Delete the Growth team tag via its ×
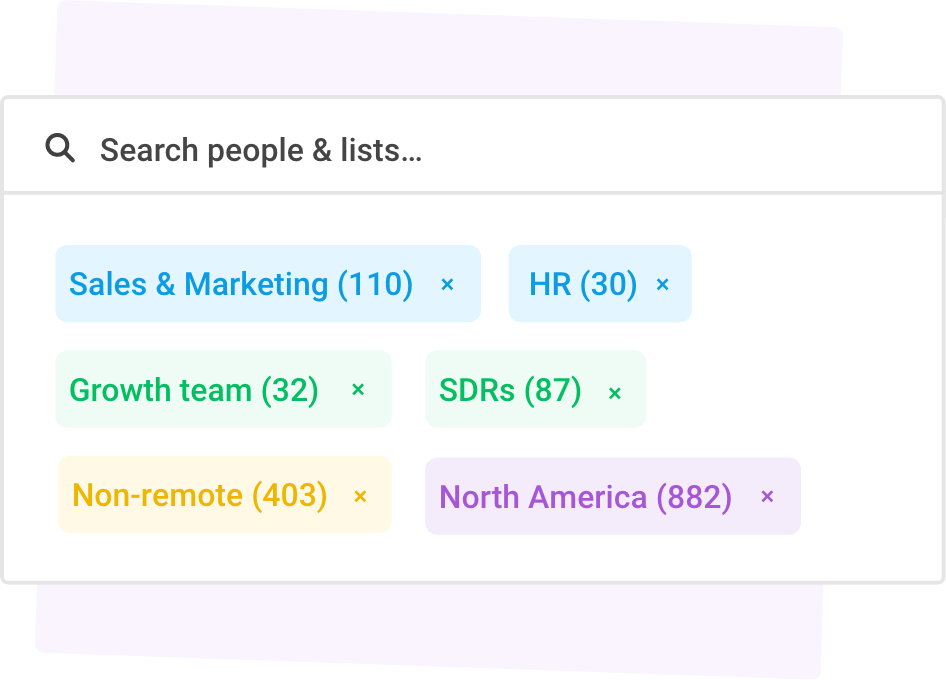946x680 pixels. [358, 390]
